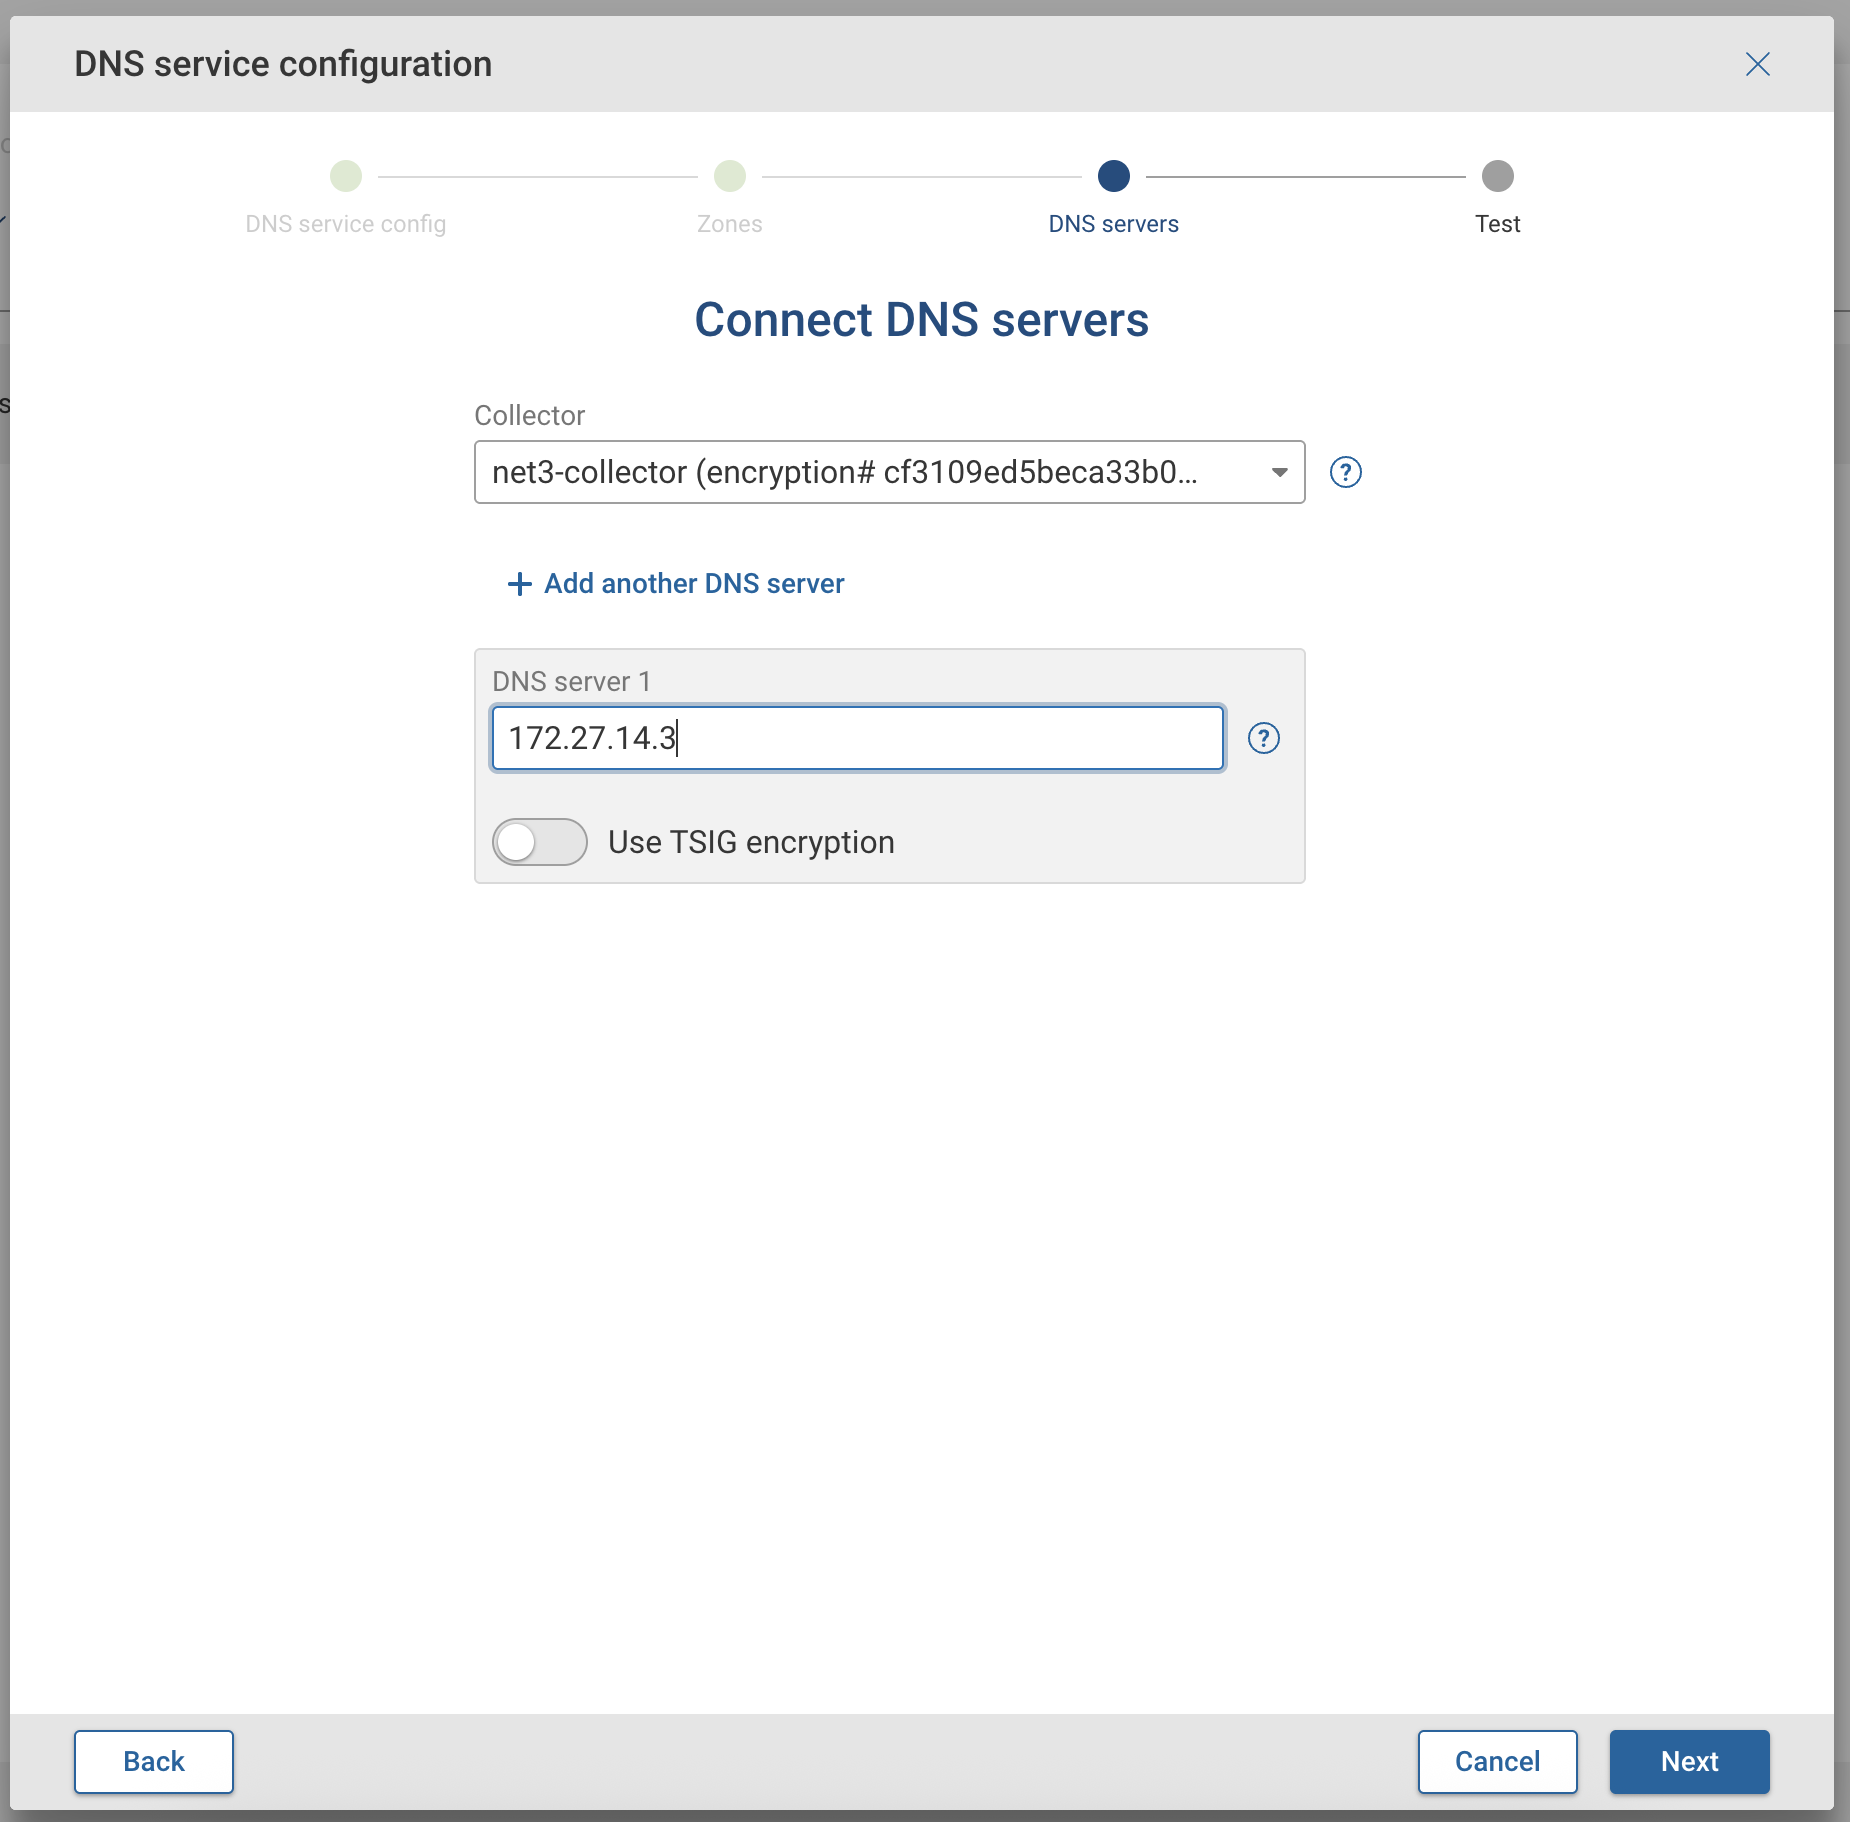The image size is (1850, 1822).
Task: Select the Test step label
Action: point(1496,223)
